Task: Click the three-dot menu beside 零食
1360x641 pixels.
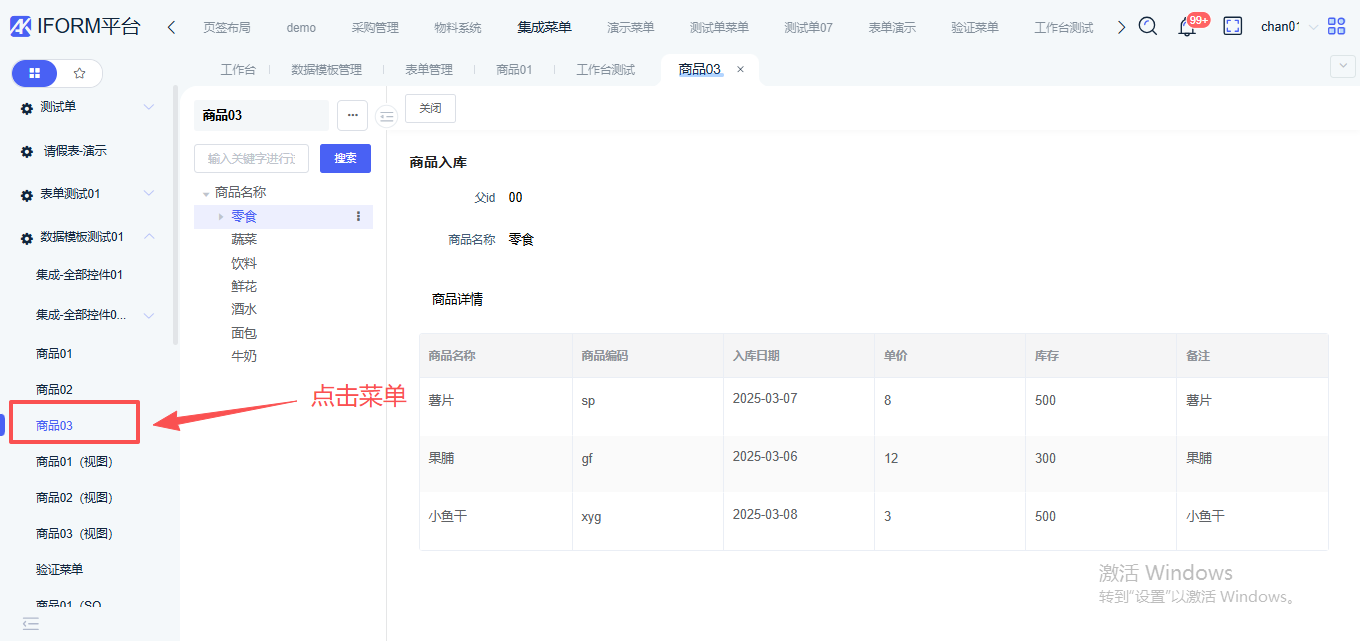Action: click(x=359, y=216)
